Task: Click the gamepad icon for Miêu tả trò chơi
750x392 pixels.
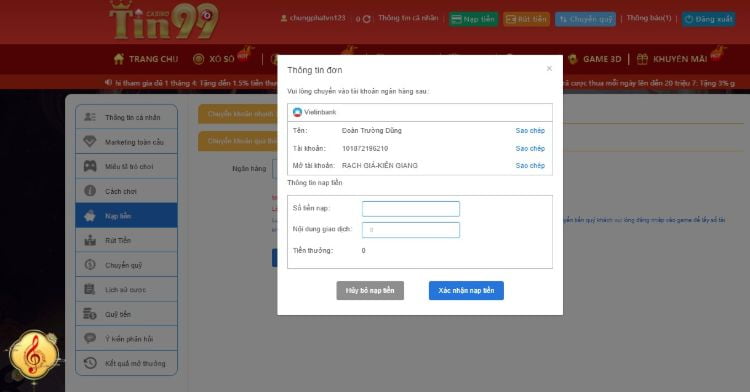Action: (90, 166)
